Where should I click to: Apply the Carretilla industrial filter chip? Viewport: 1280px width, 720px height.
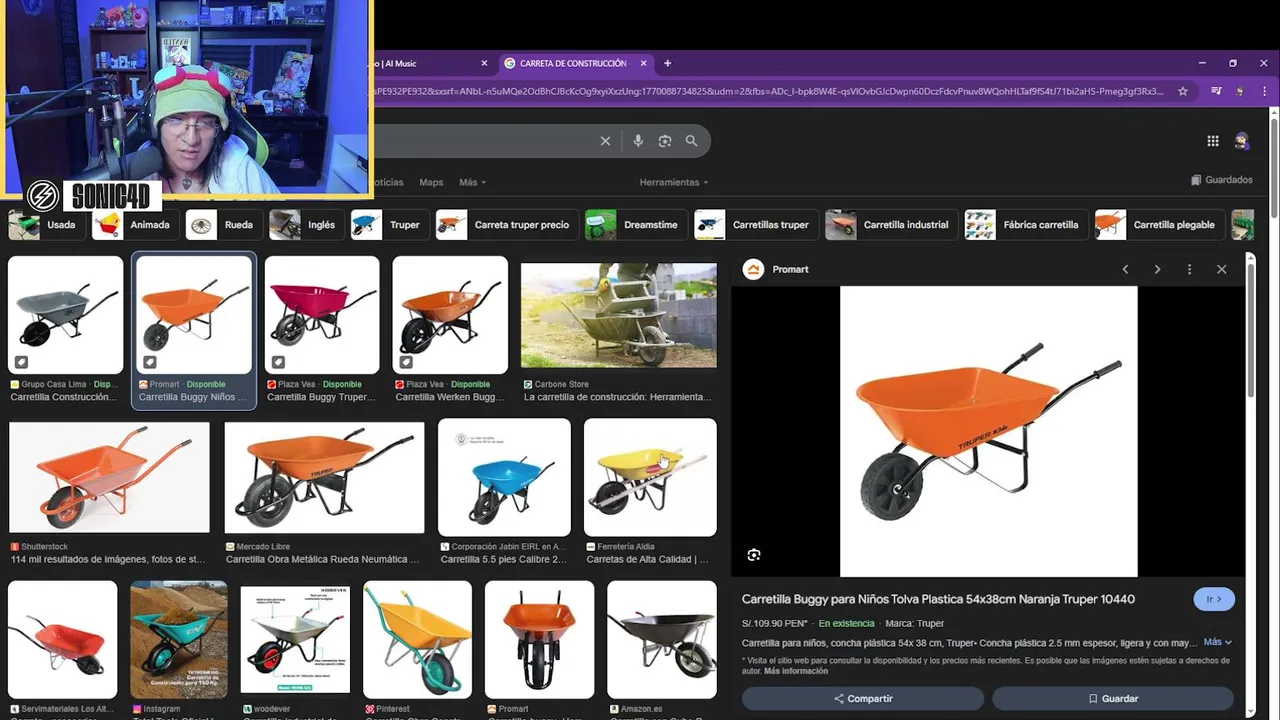click(891, 225)
